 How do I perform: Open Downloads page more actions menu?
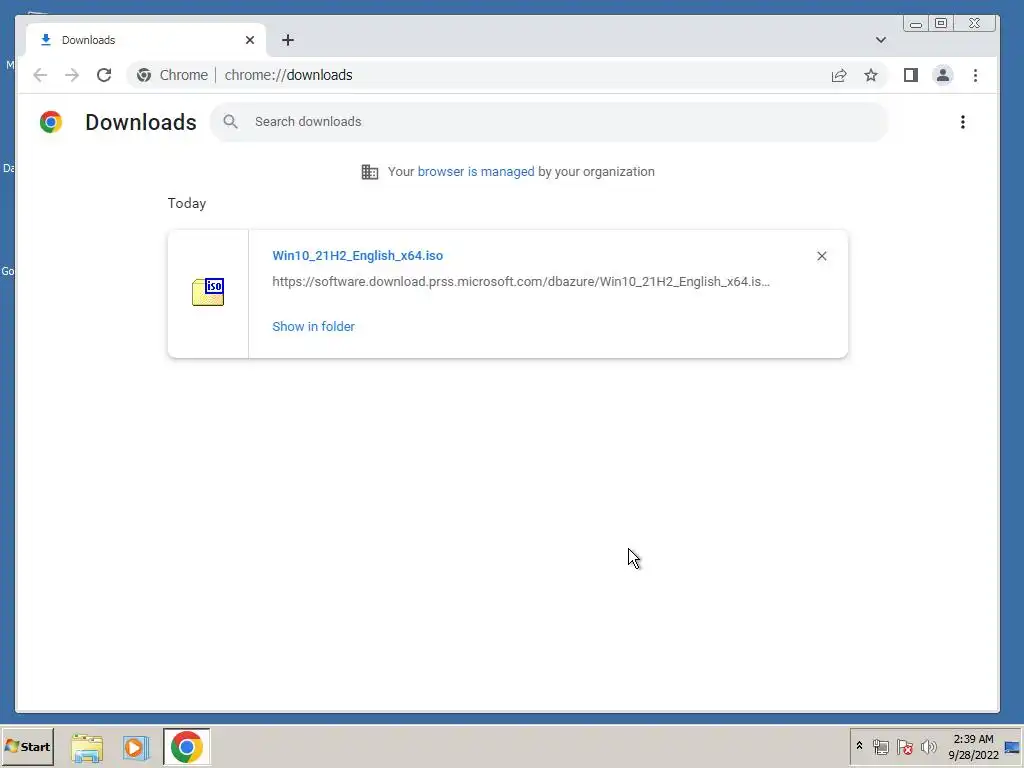point(963,122)
